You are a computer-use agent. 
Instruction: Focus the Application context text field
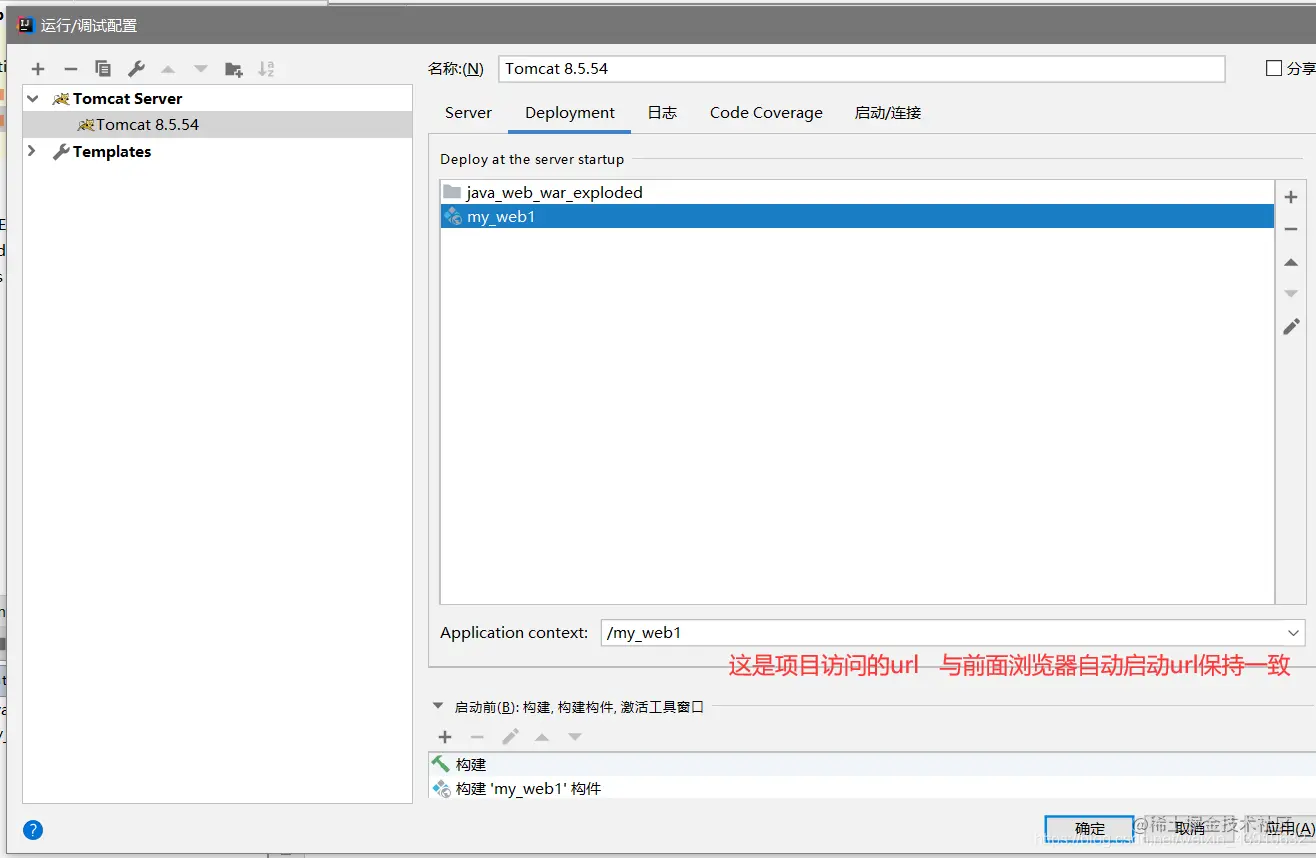coord(941,633)
